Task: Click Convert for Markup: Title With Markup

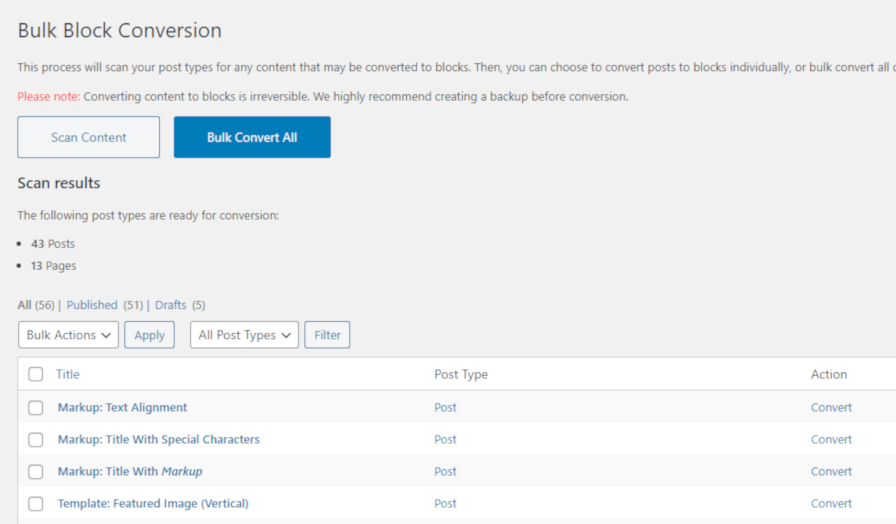Action: click(x=831, y=472)
